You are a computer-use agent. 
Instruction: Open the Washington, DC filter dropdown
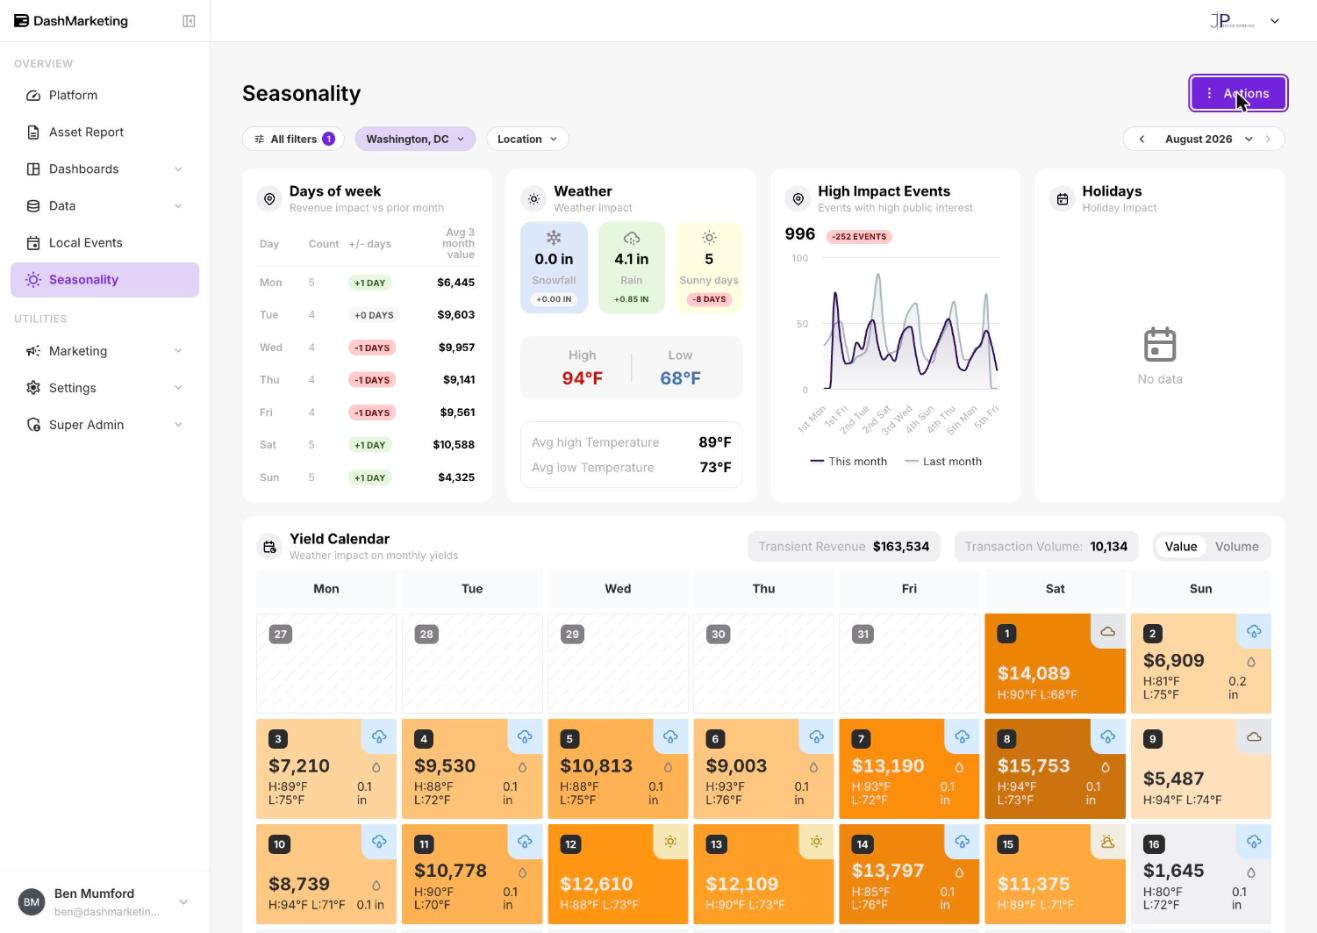tap(415, 139)
